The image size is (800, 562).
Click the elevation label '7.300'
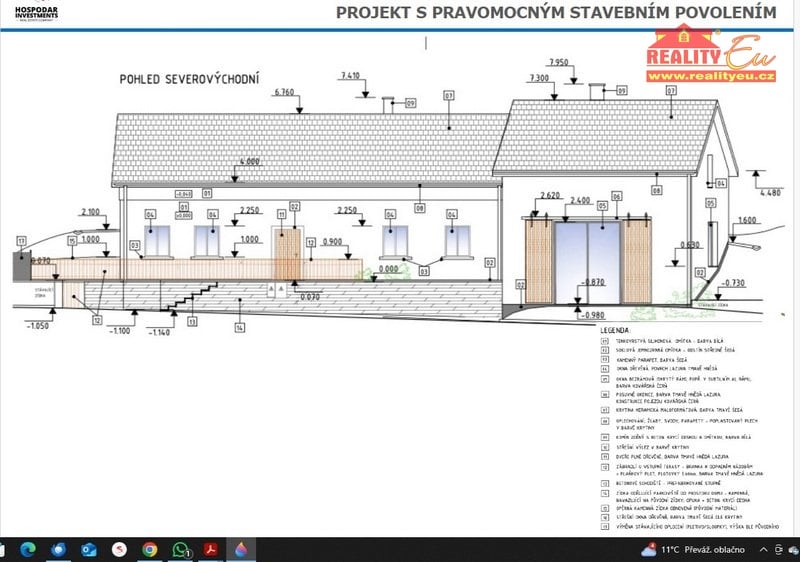(x=539, y=78)
